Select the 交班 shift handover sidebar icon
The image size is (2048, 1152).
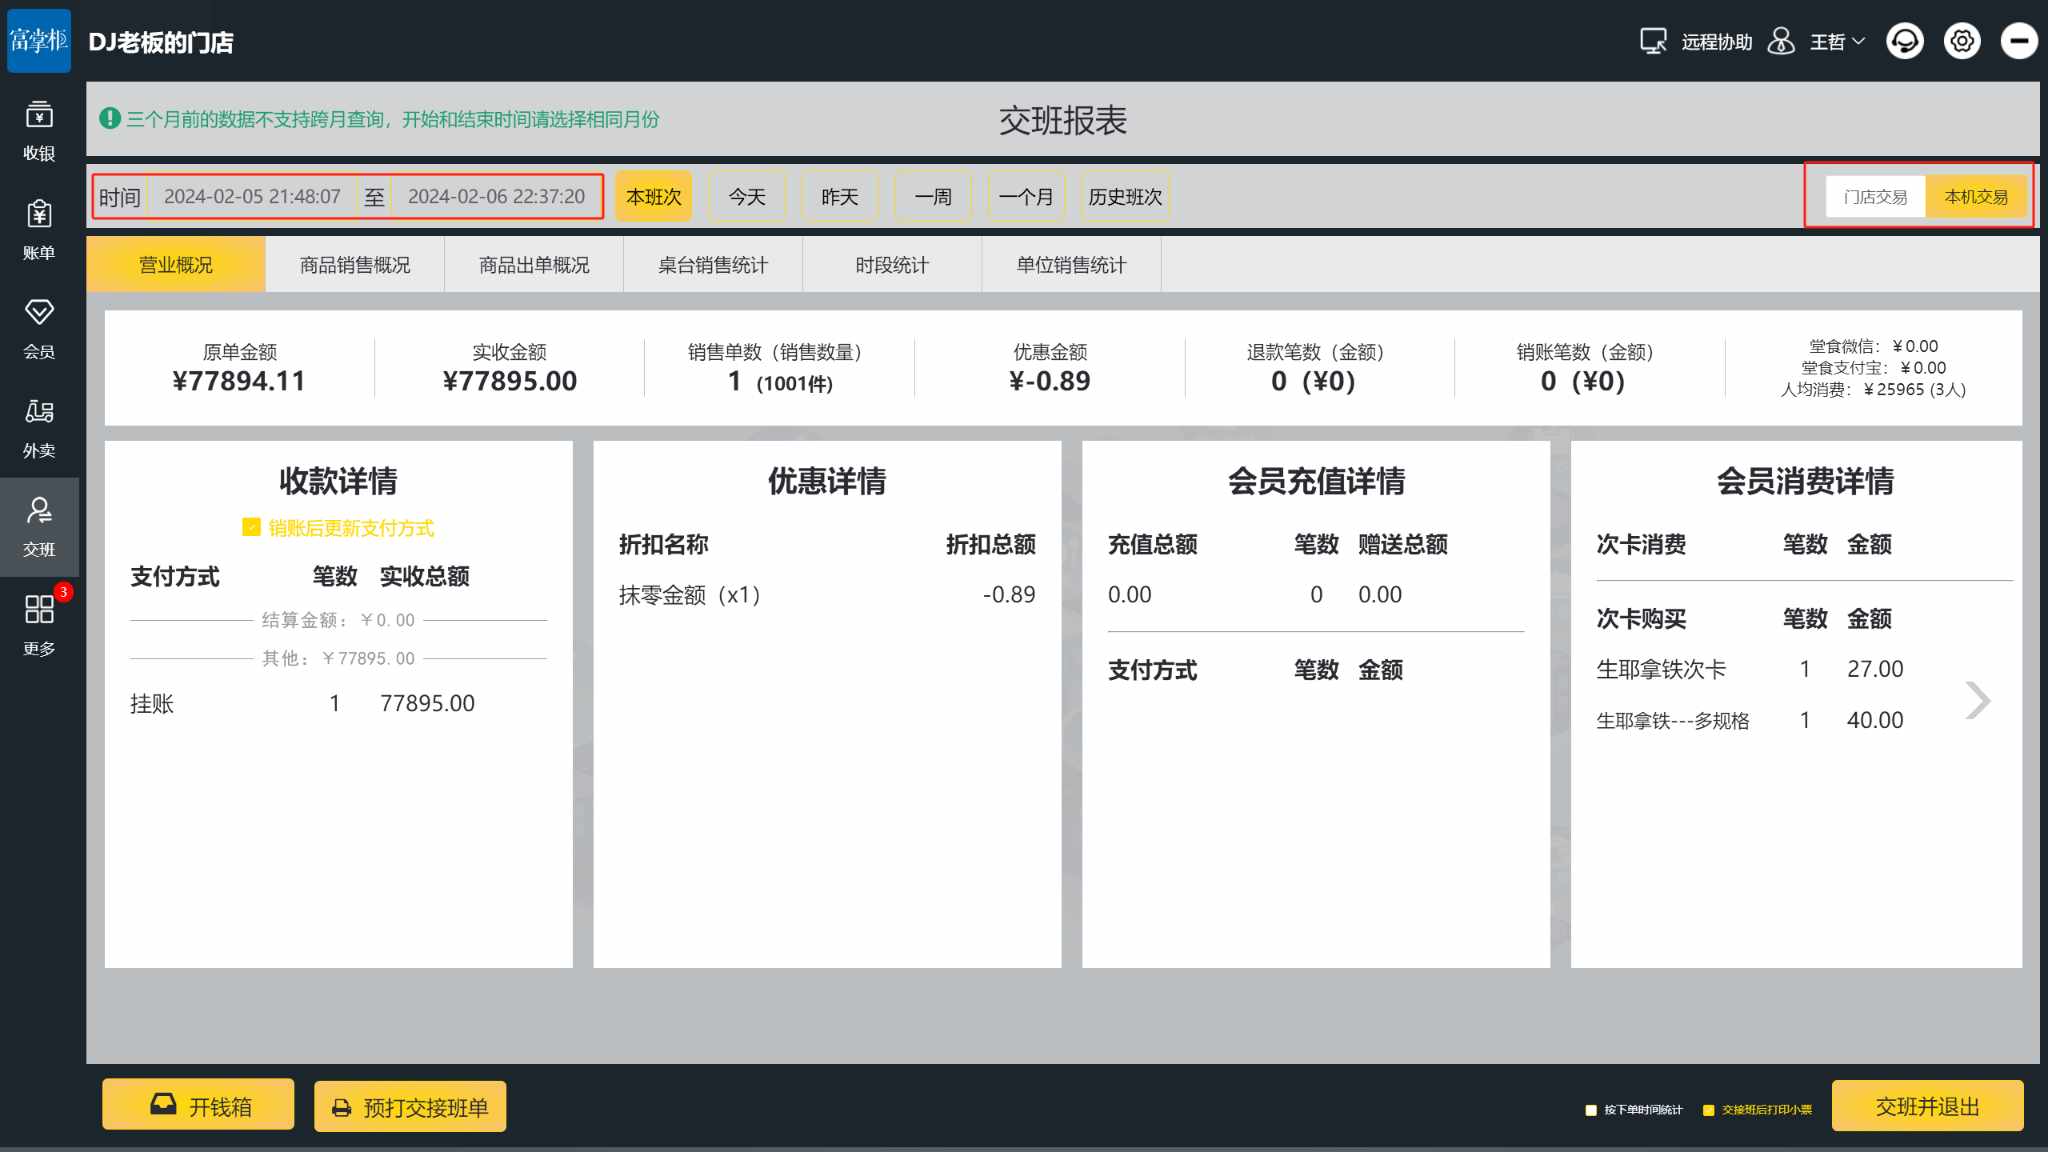click(39, 527)
